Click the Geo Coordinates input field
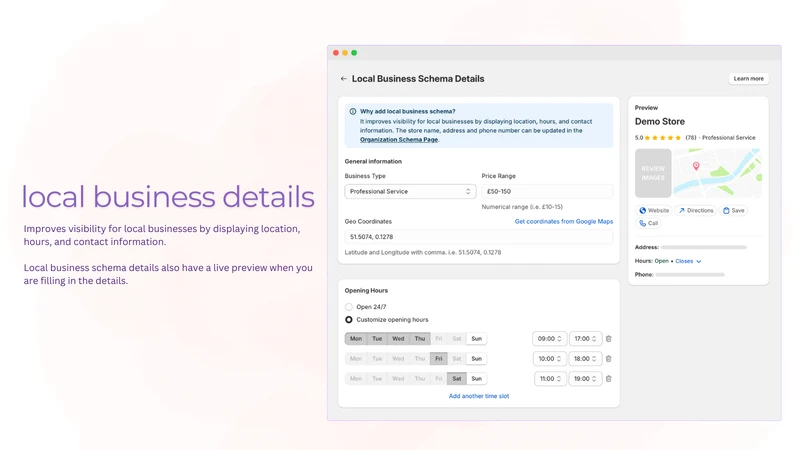 (479, 237)
